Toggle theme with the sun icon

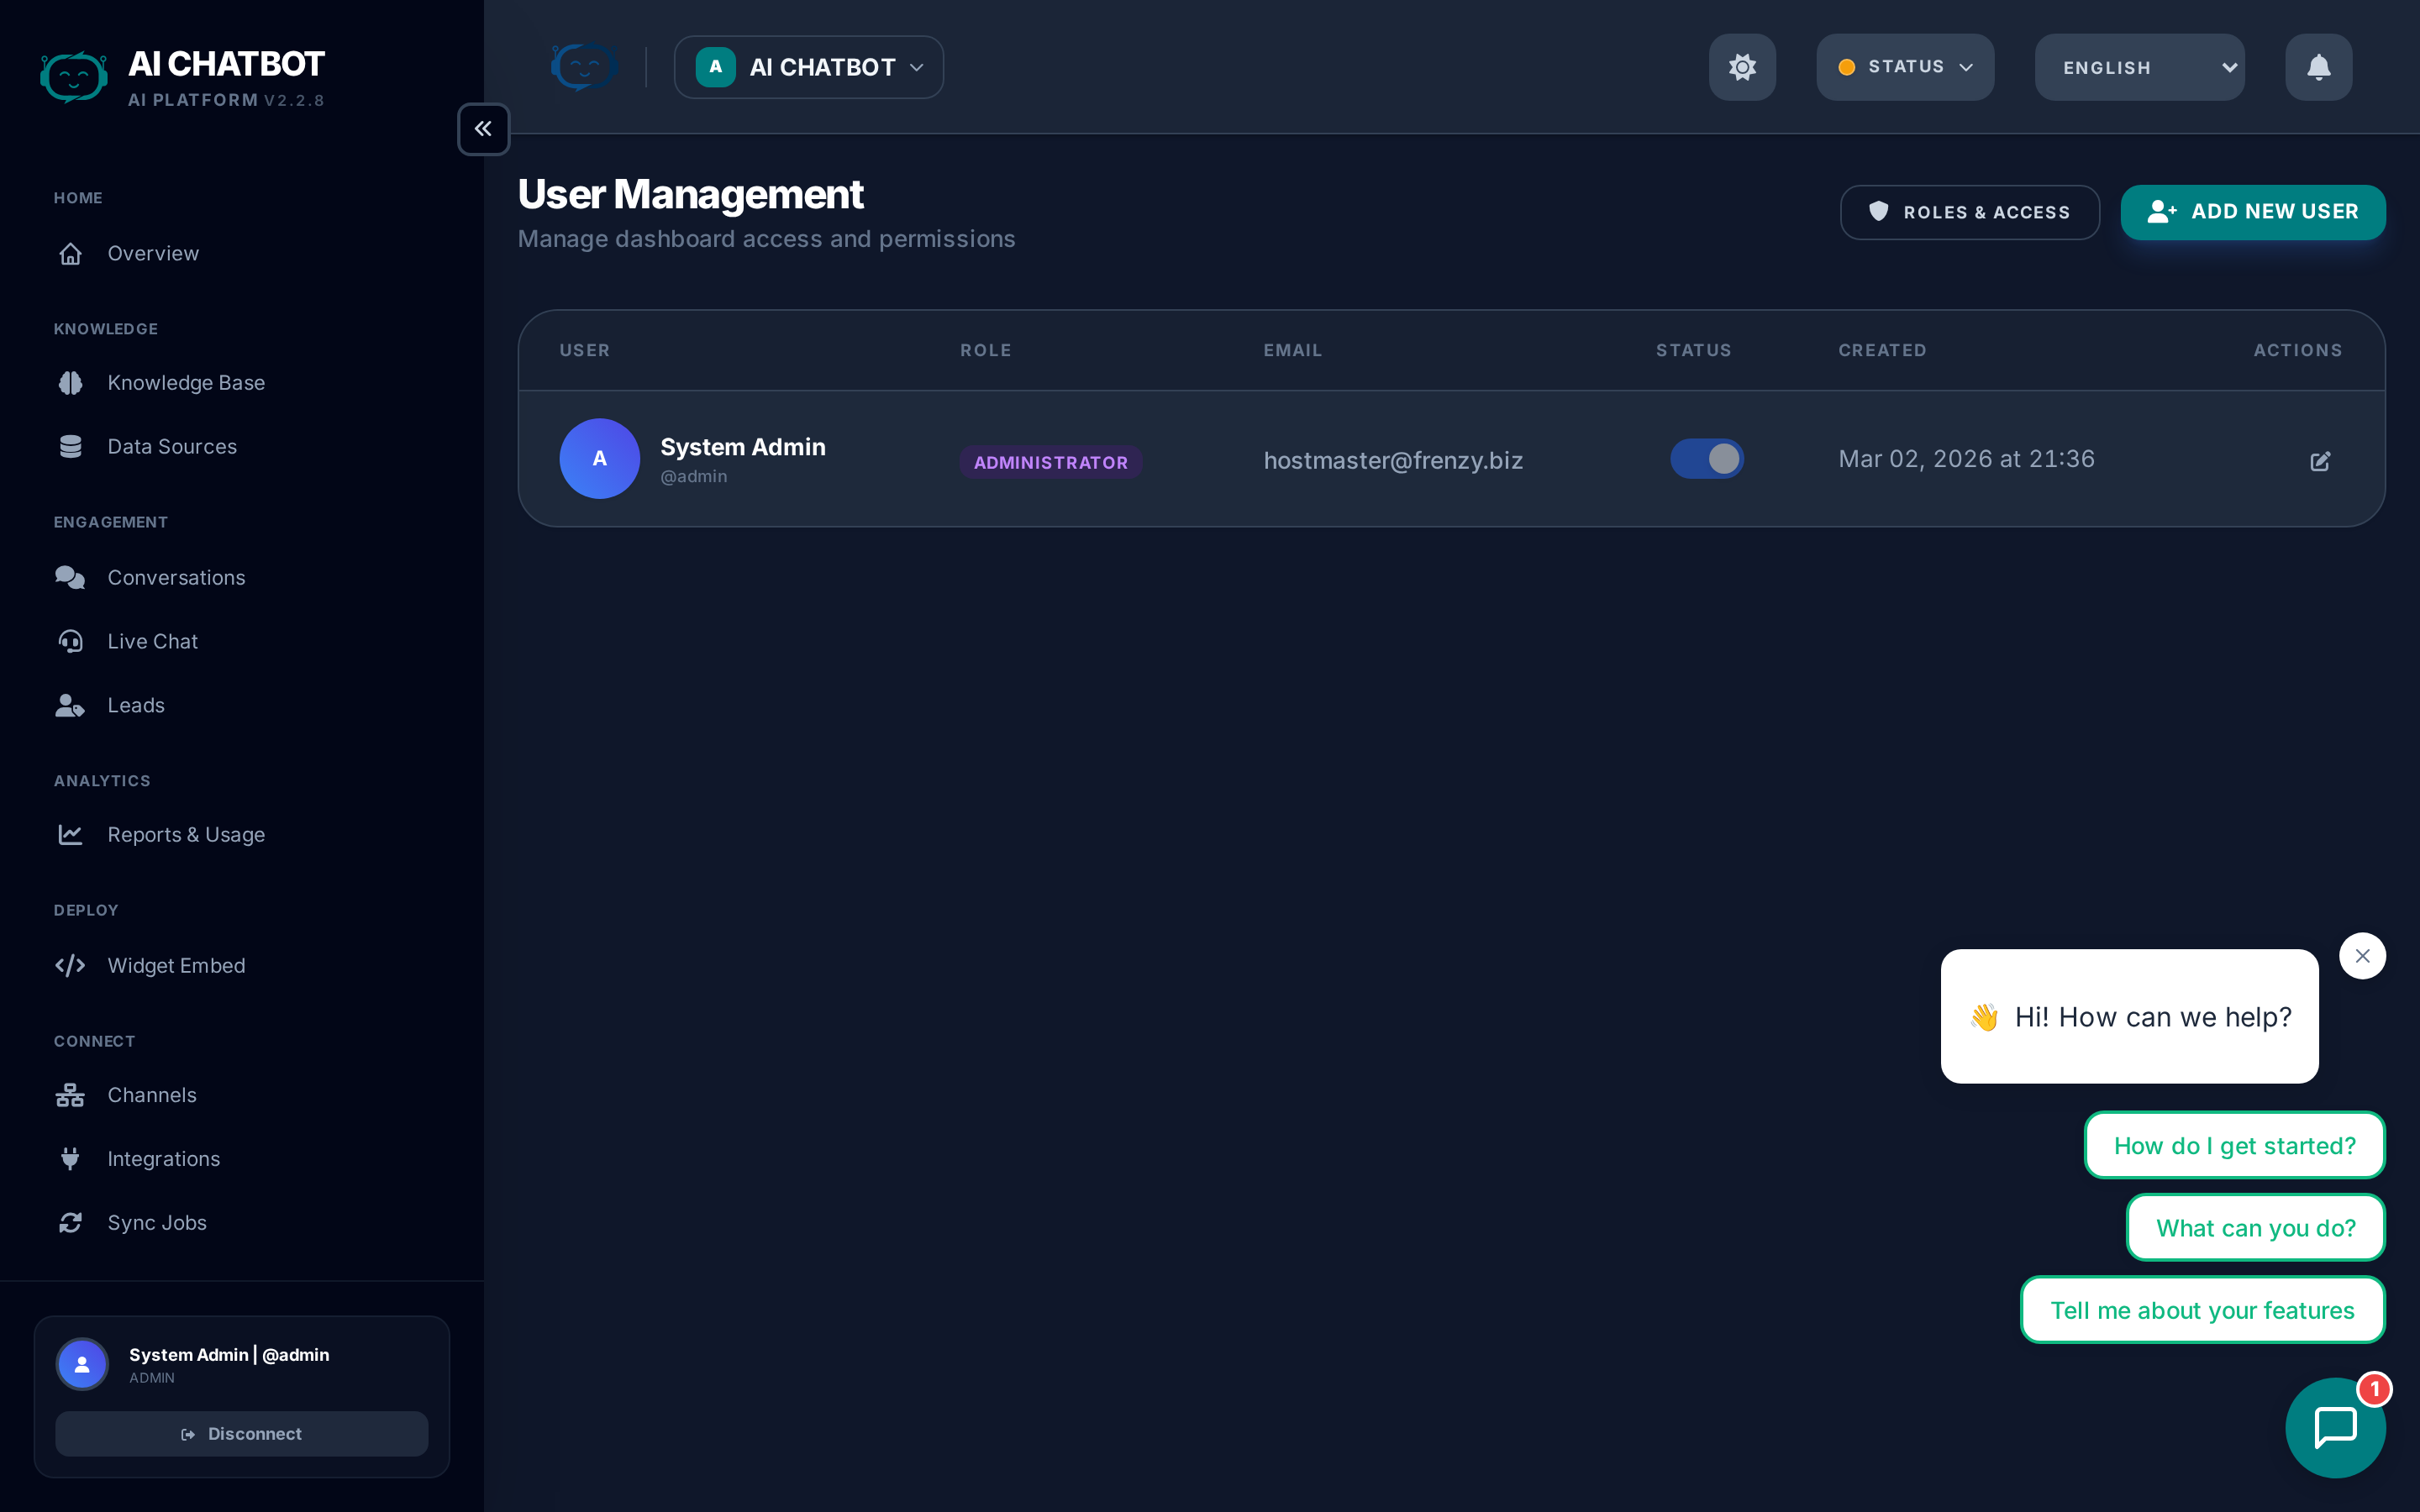tap(1742, 67)
